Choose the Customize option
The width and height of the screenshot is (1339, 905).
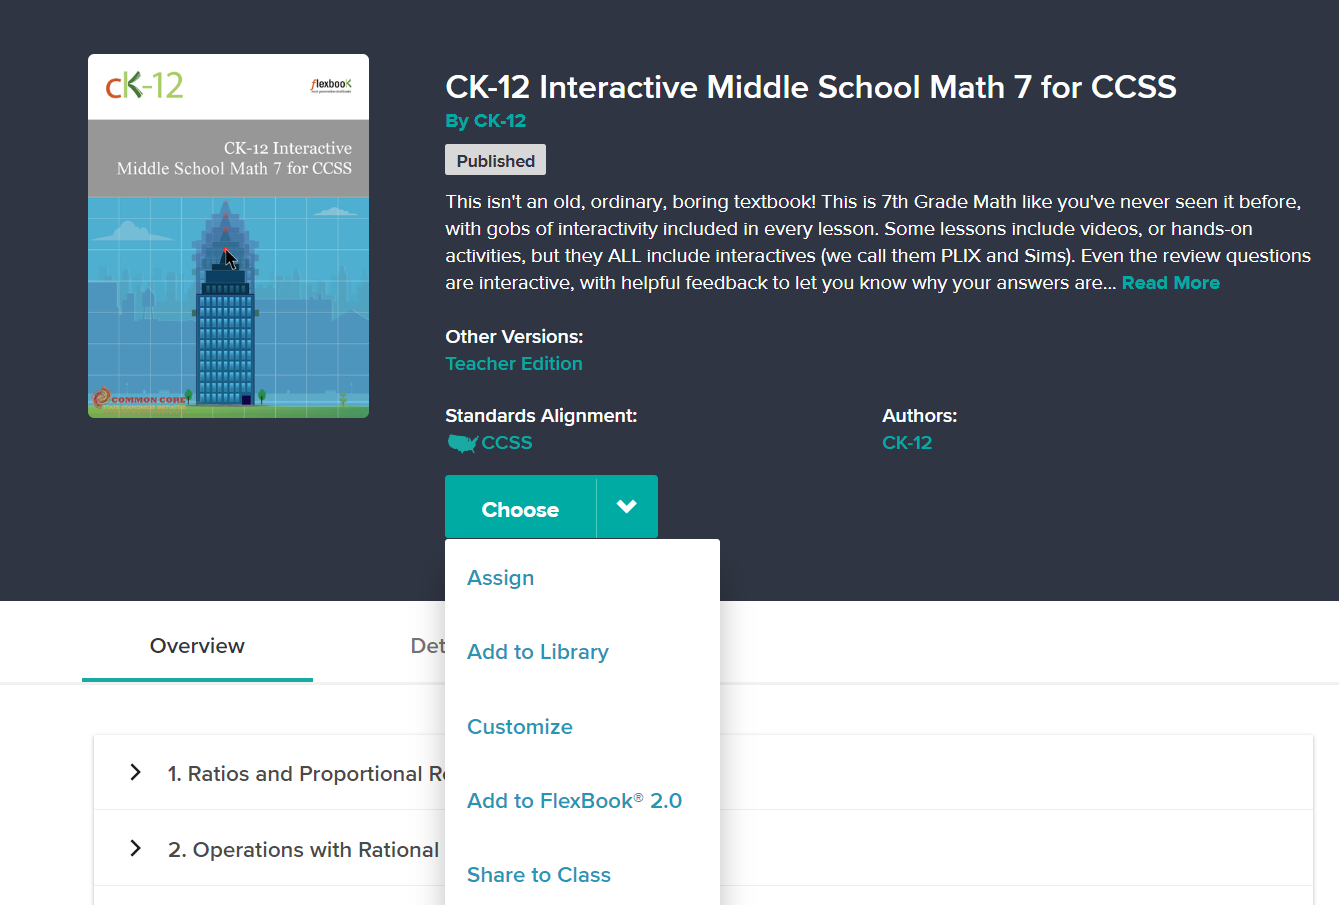tap(520, 727)
